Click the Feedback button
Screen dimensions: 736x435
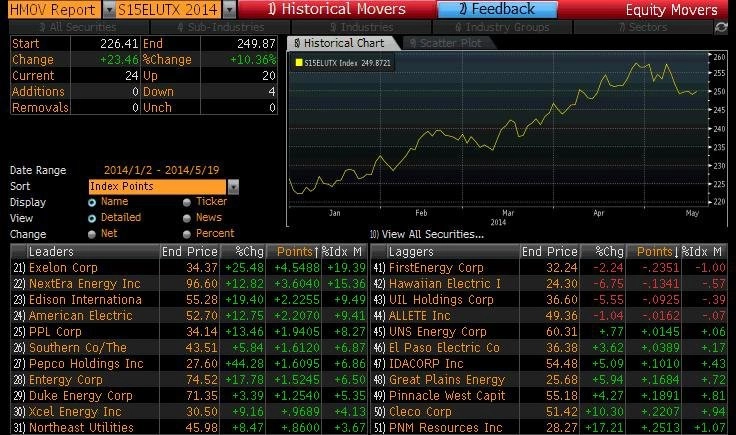[x=497, y=9]
